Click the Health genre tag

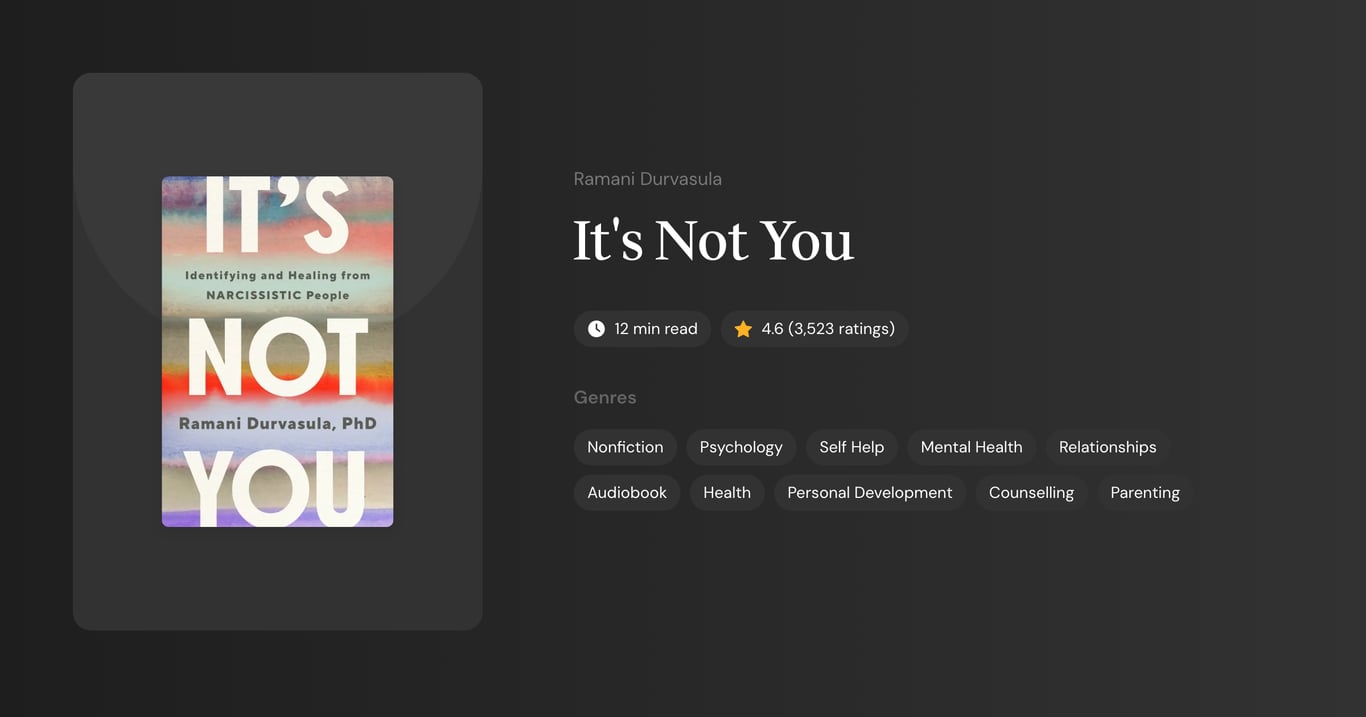727,492
